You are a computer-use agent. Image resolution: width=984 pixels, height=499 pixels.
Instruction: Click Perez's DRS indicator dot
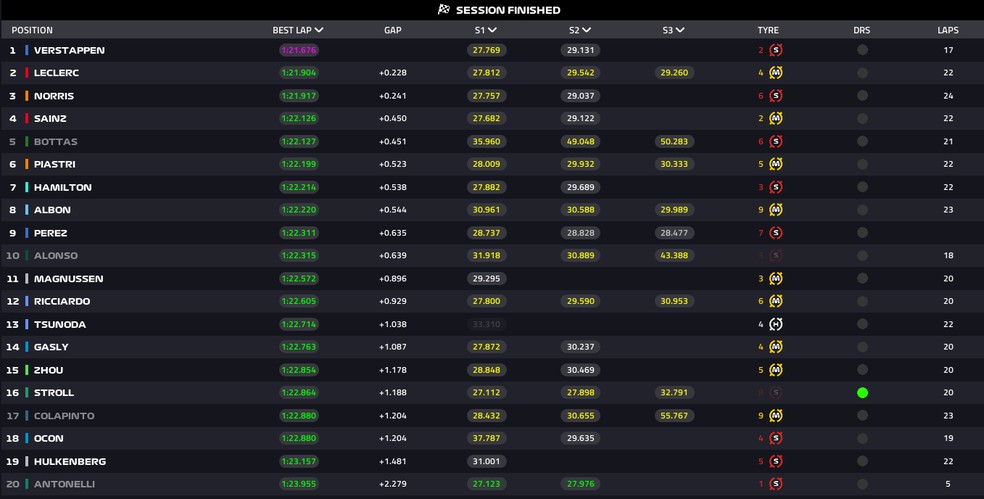click(862, 233)
